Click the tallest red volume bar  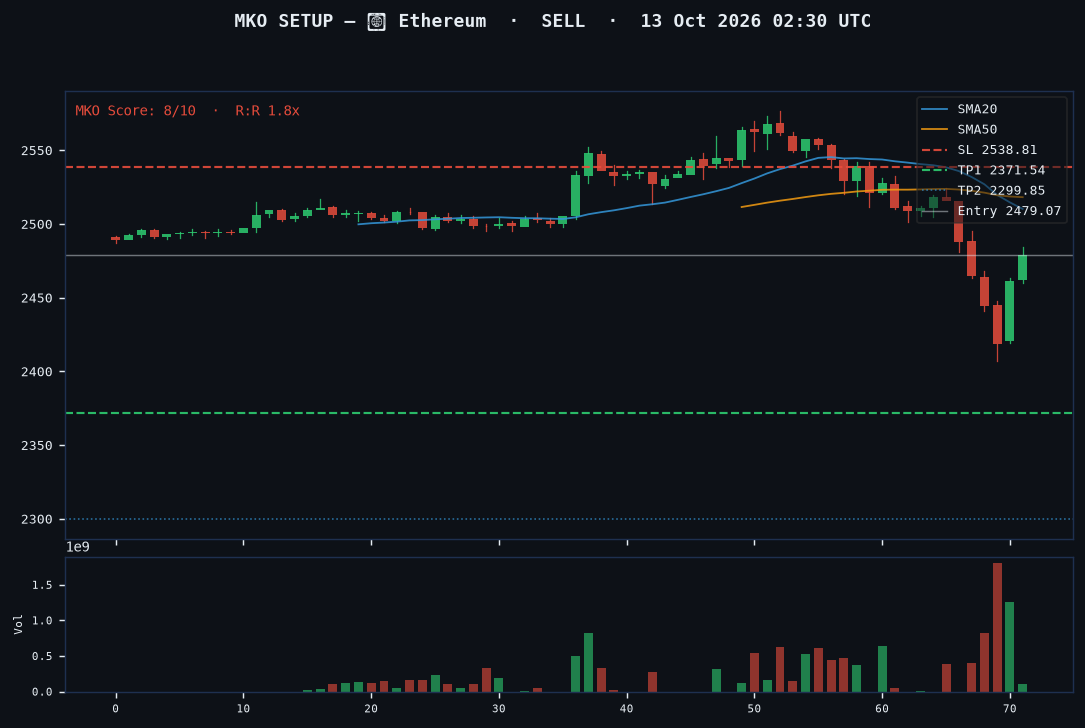click(x=997, y=628)
